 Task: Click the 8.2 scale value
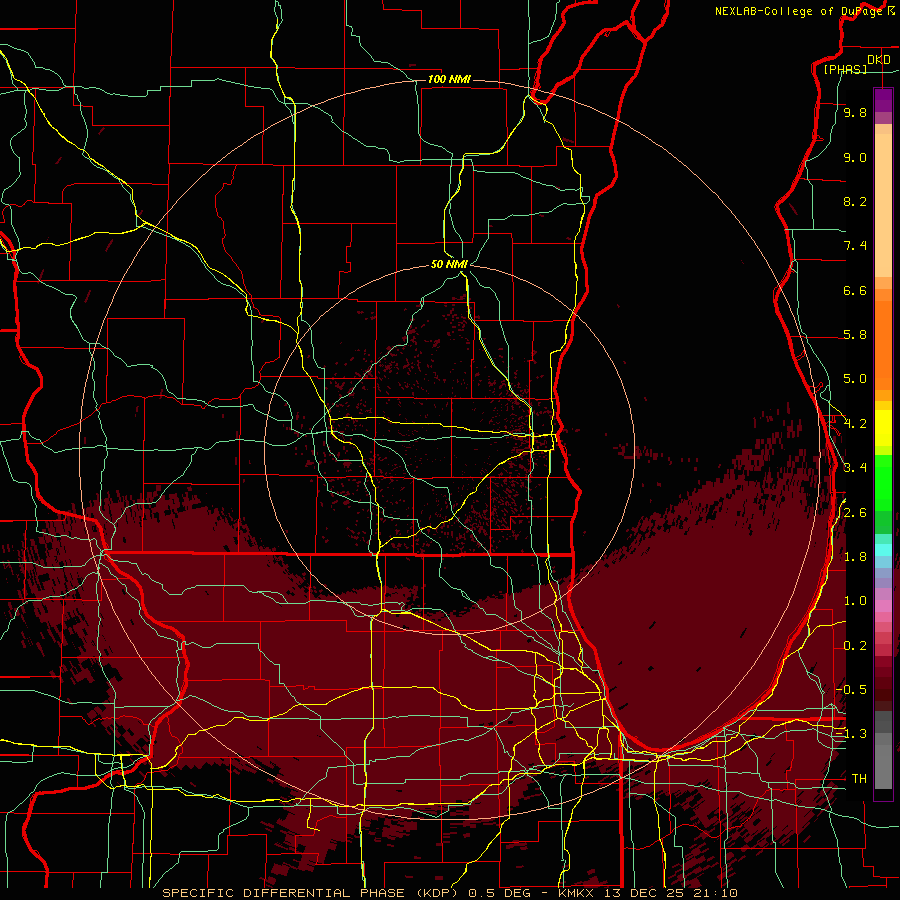point(855,201)
